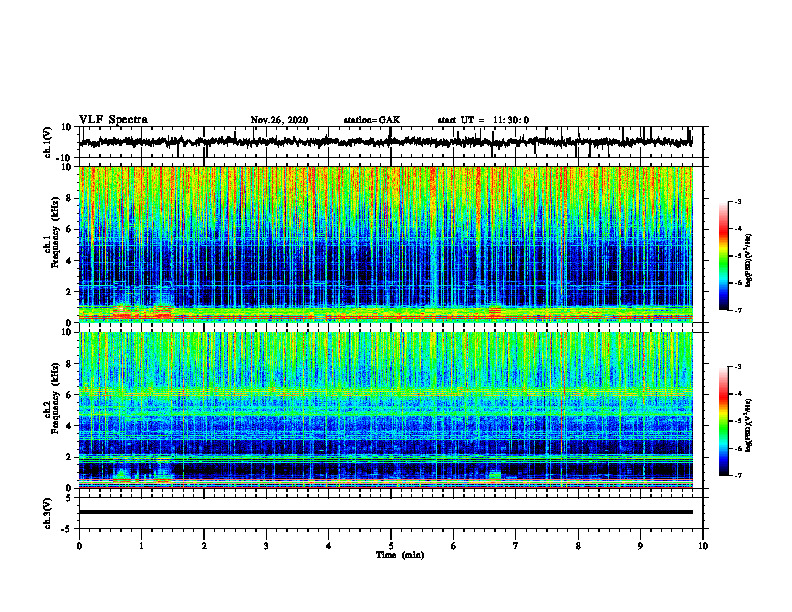Click the "1" tick on the time axis
Screen dimensions: 792x612
pos(141,546)
